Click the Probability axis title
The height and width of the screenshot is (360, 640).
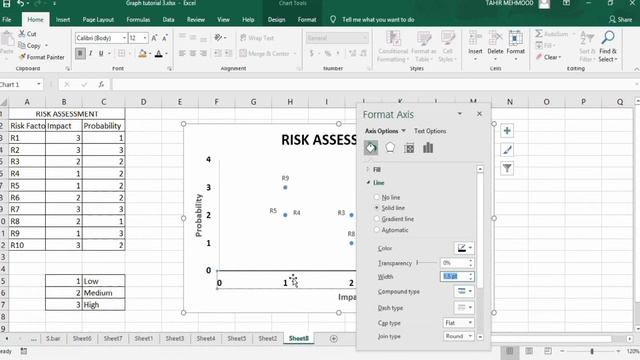tap(199, 215)
